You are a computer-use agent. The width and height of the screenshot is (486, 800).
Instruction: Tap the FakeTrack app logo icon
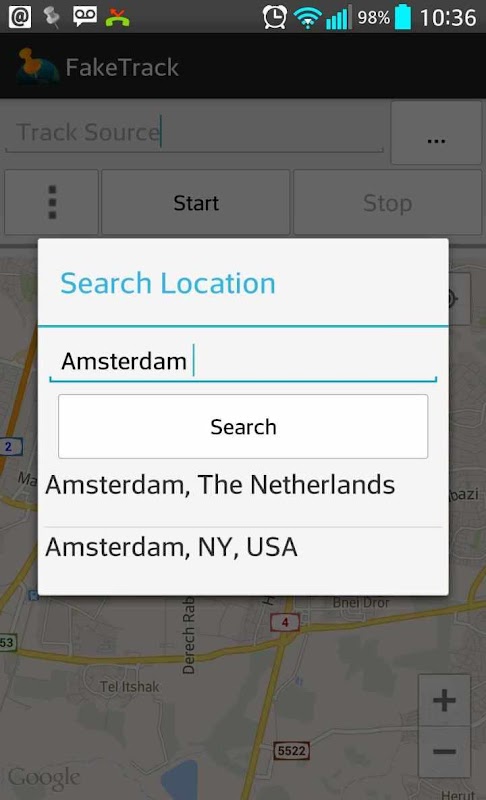tap(37, 66)
